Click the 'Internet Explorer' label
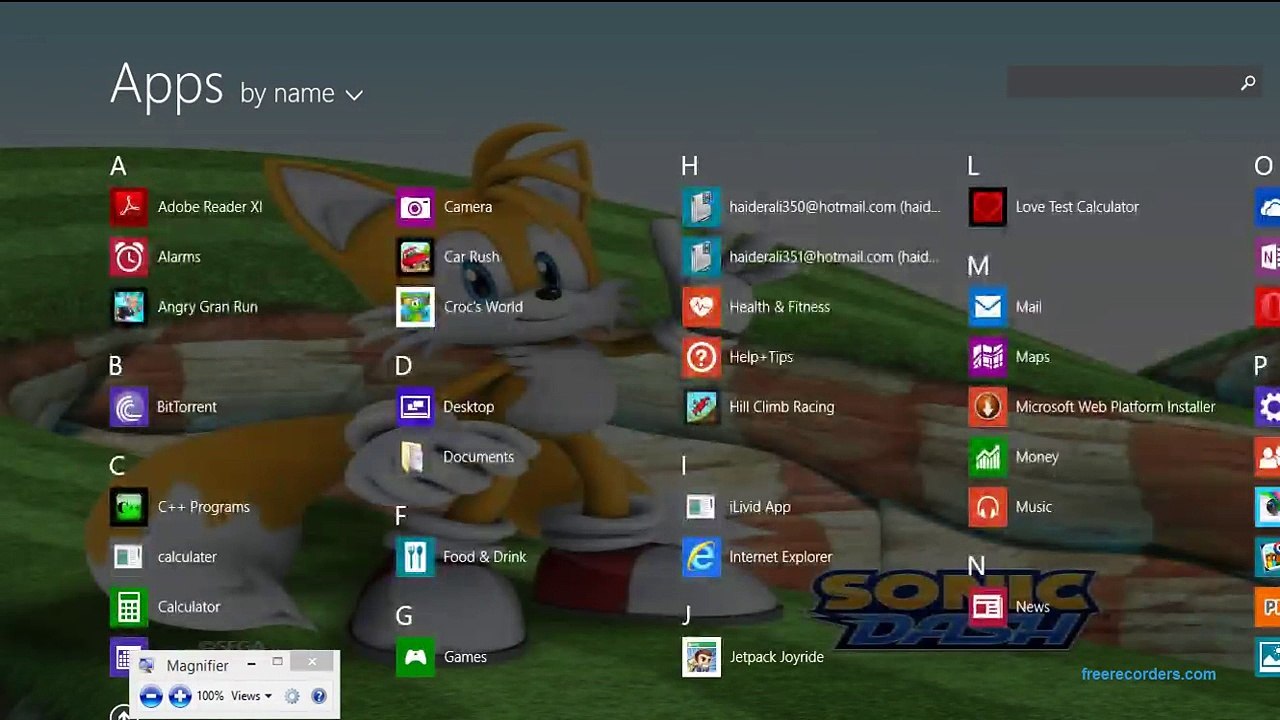This screenshot has height=720, width=1280. pyautogui.click(x=781, y=557)
